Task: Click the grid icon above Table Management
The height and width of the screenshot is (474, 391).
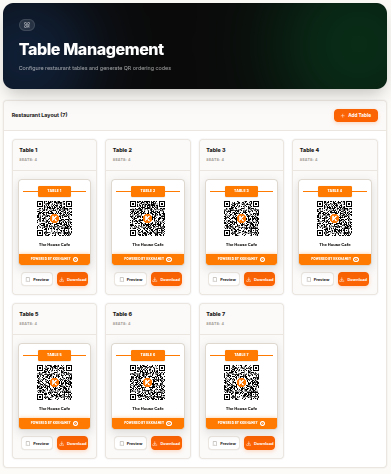Action: pos(27,25)
